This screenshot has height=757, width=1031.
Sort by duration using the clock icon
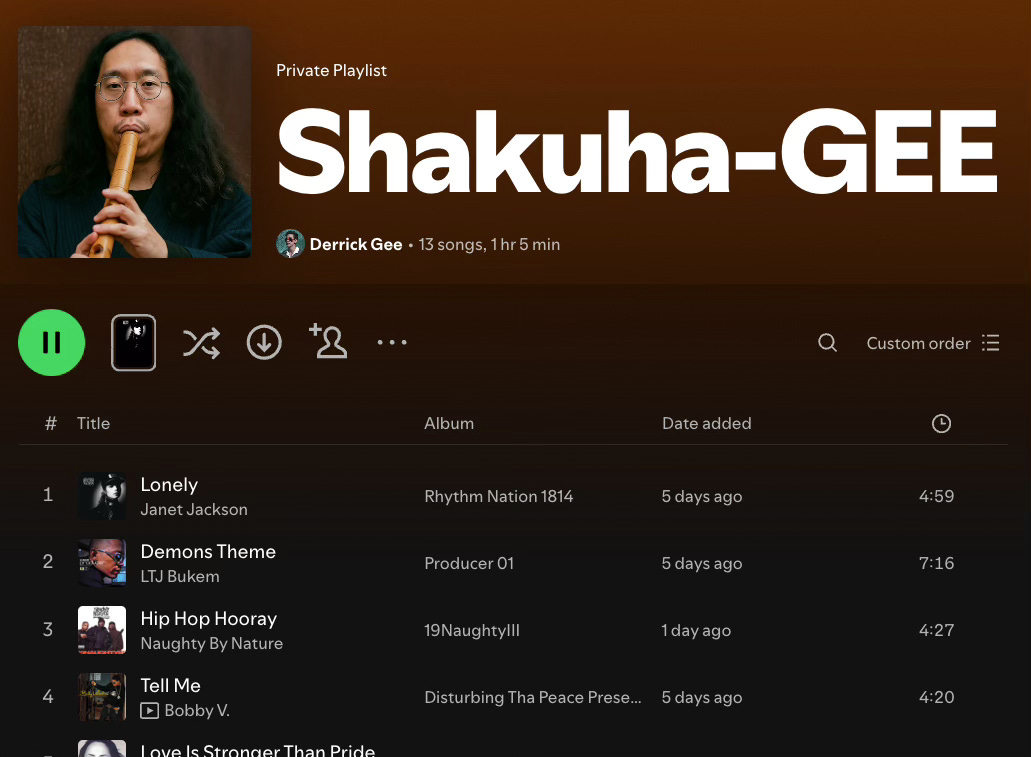click(942, 423)
